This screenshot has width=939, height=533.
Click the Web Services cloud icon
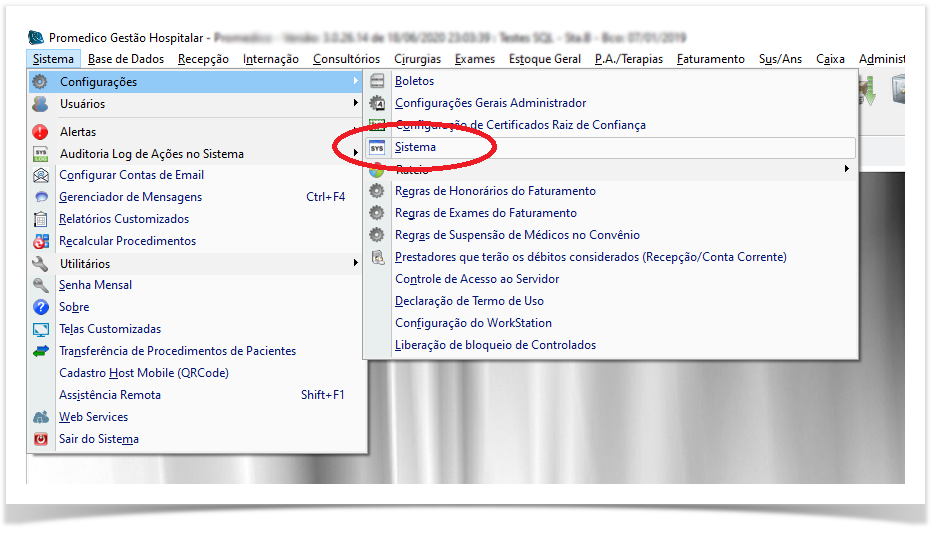tap(40, 417)
